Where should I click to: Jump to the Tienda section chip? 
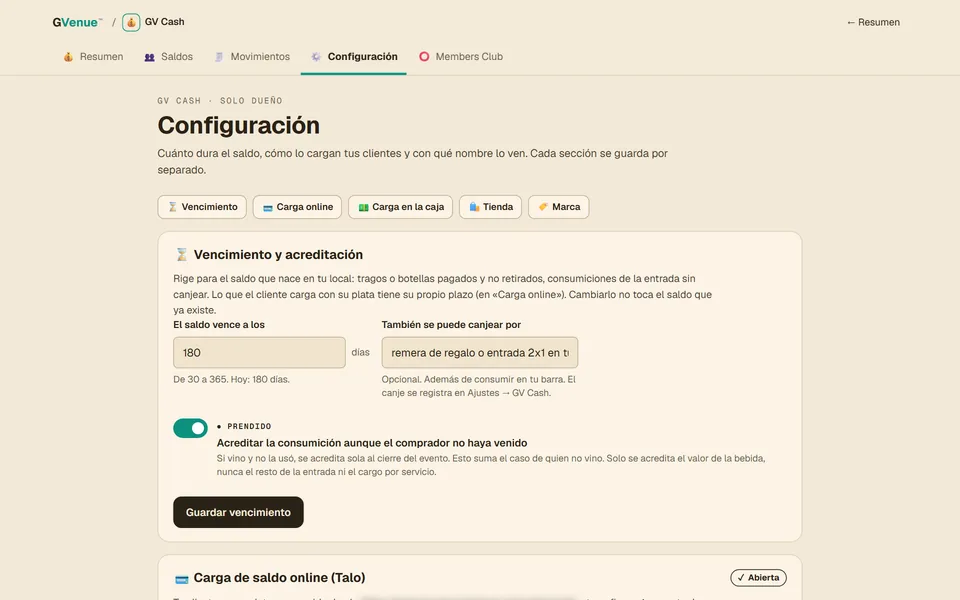(490, 207)
